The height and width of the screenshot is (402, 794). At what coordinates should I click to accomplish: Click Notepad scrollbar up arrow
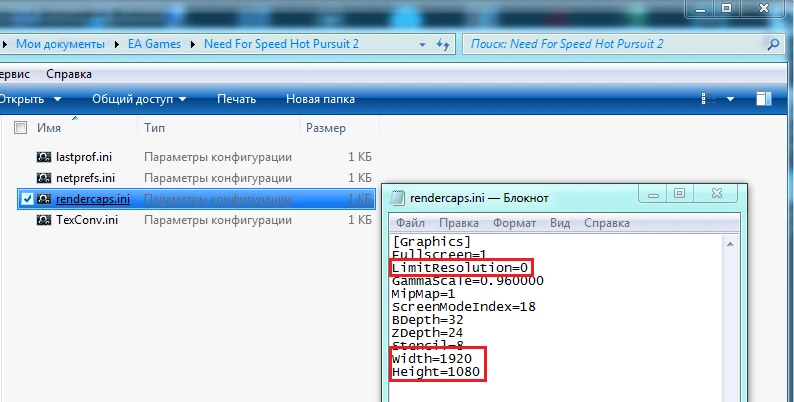730,244
